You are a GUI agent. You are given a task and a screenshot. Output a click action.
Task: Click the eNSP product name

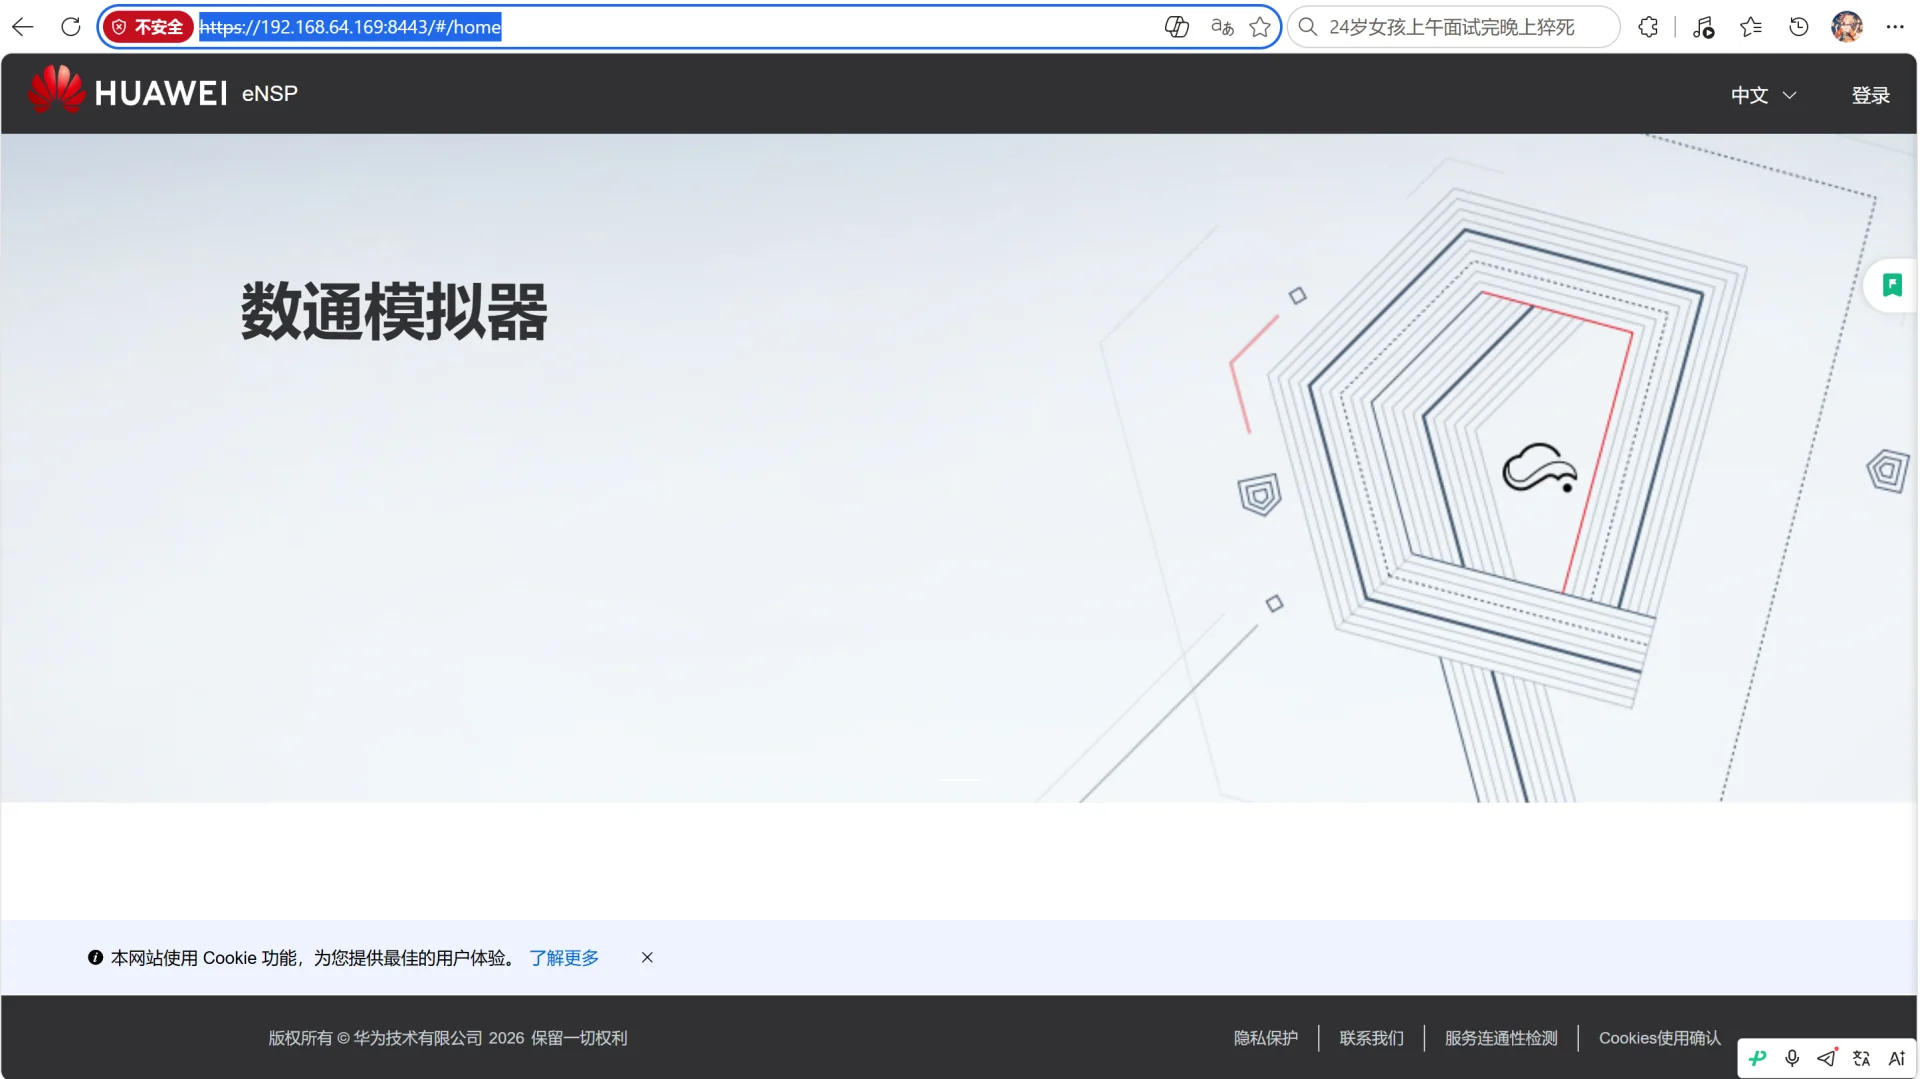pos(270,93)
